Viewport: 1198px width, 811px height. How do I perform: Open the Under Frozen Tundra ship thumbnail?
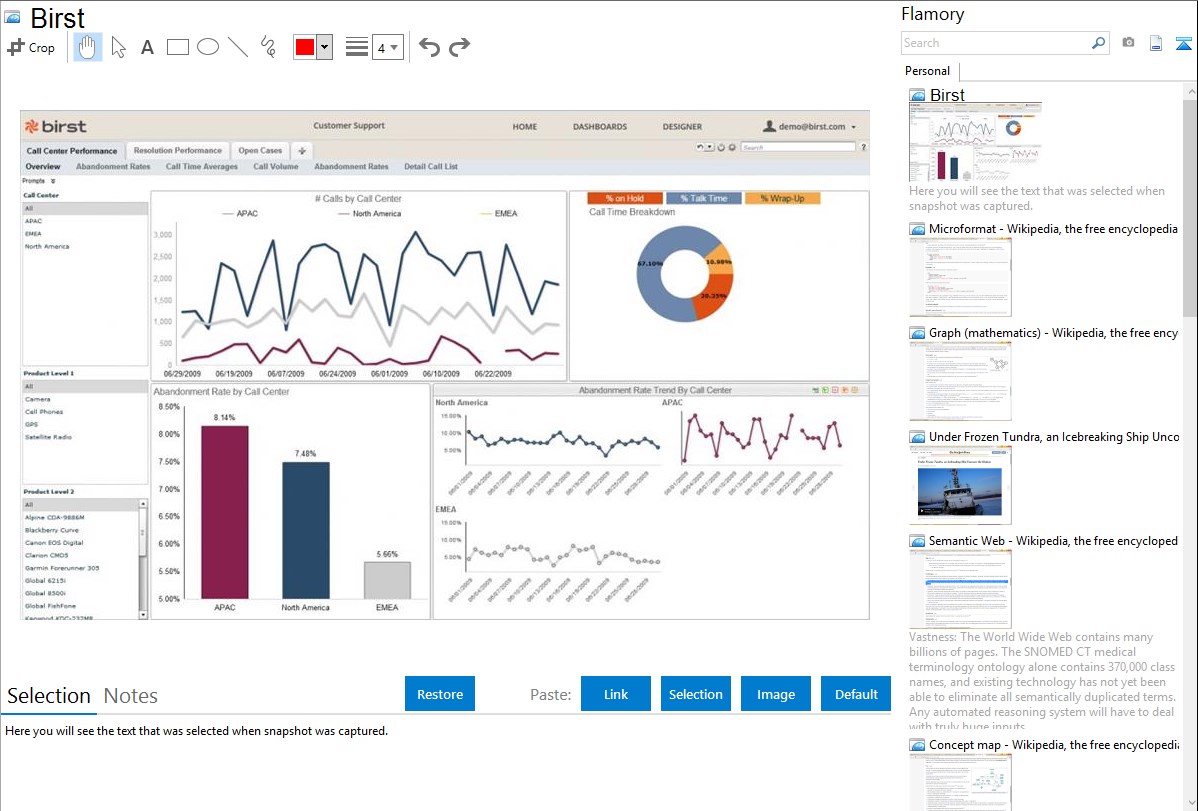[960, 485]
